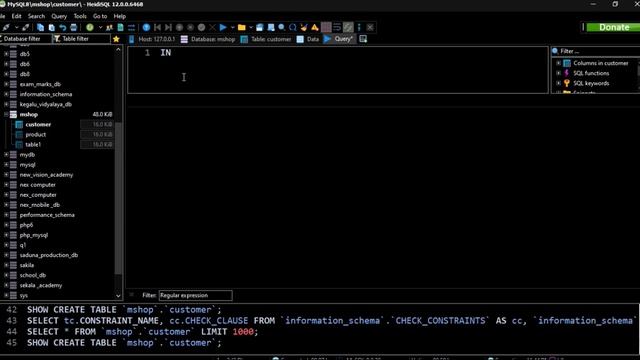Open the Help menu

pyautogui.click(x=120, y=16)
